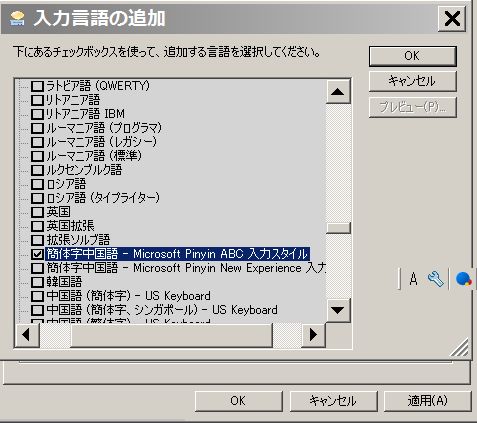Click the horizontal scrollbar thumb

[x=171, y=335]
